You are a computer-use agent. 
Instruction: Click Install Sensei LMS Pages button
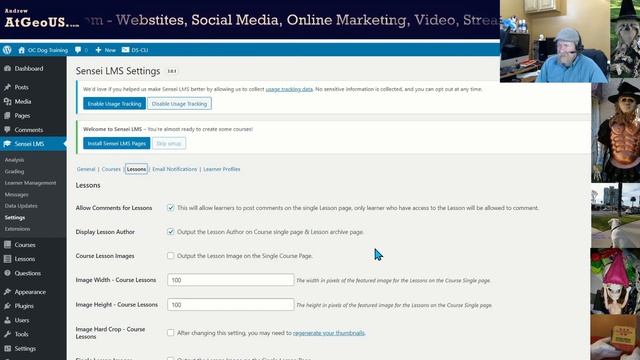tap(117, 143)
